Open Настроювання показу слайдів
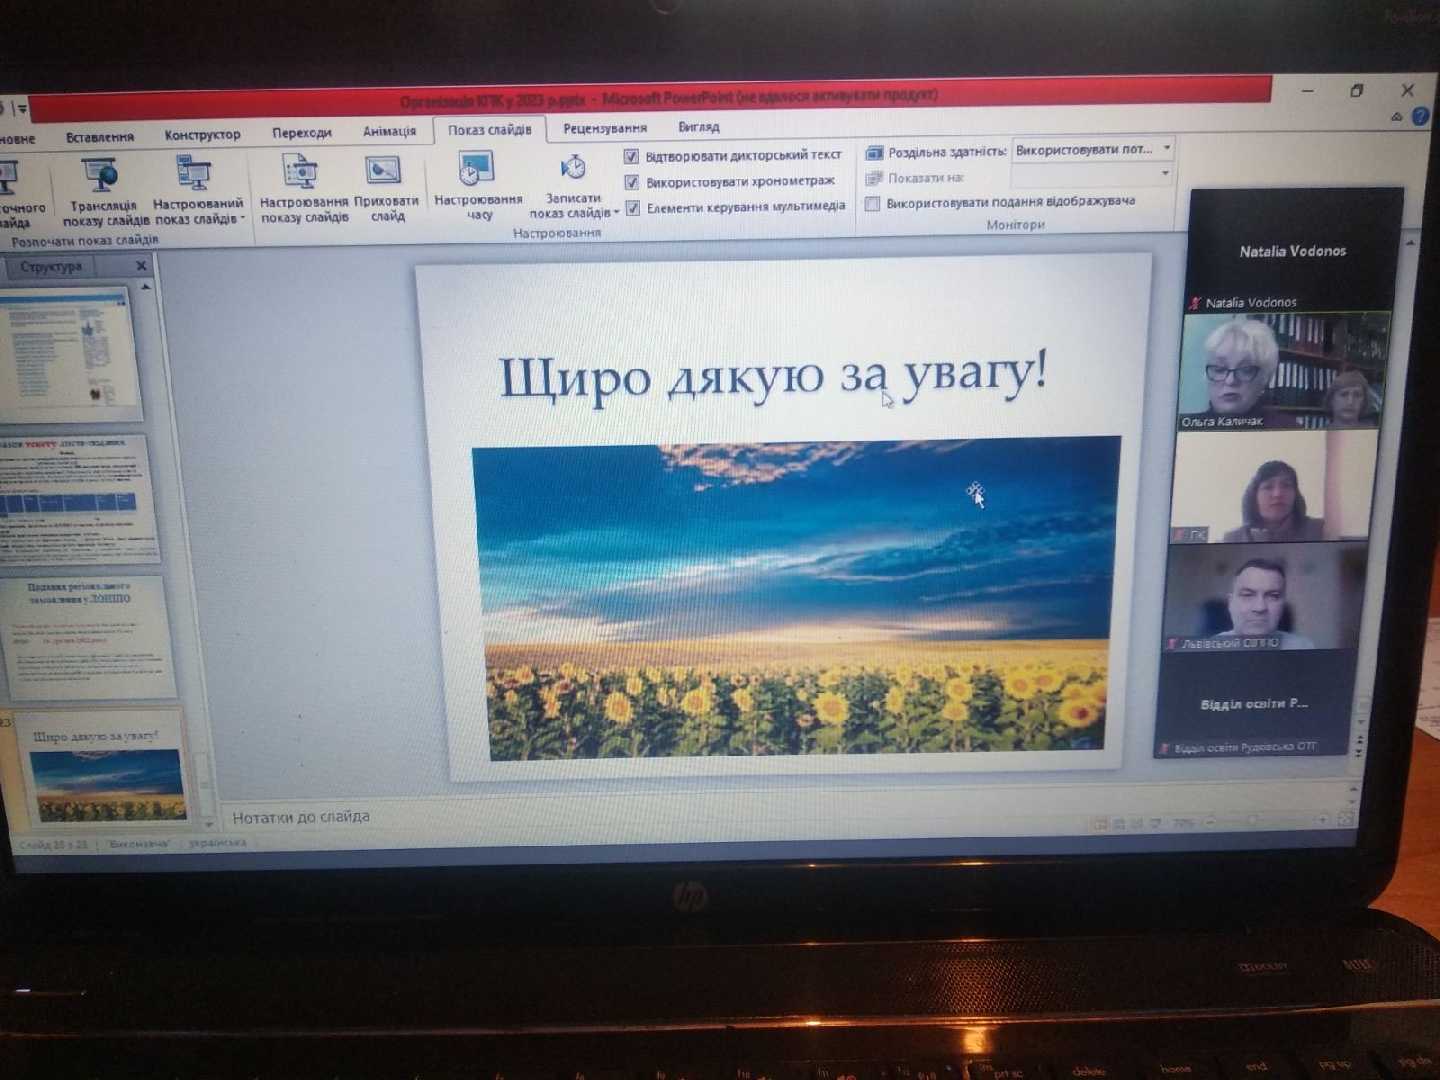 tap(301, 173)
